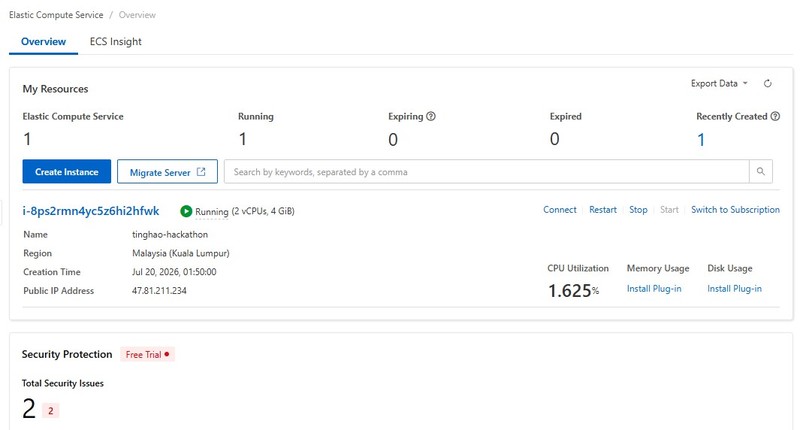Click Install Plug-in under Memory Usage
The width and height of the screenshot is (806, 430).
tap(654, 289)
